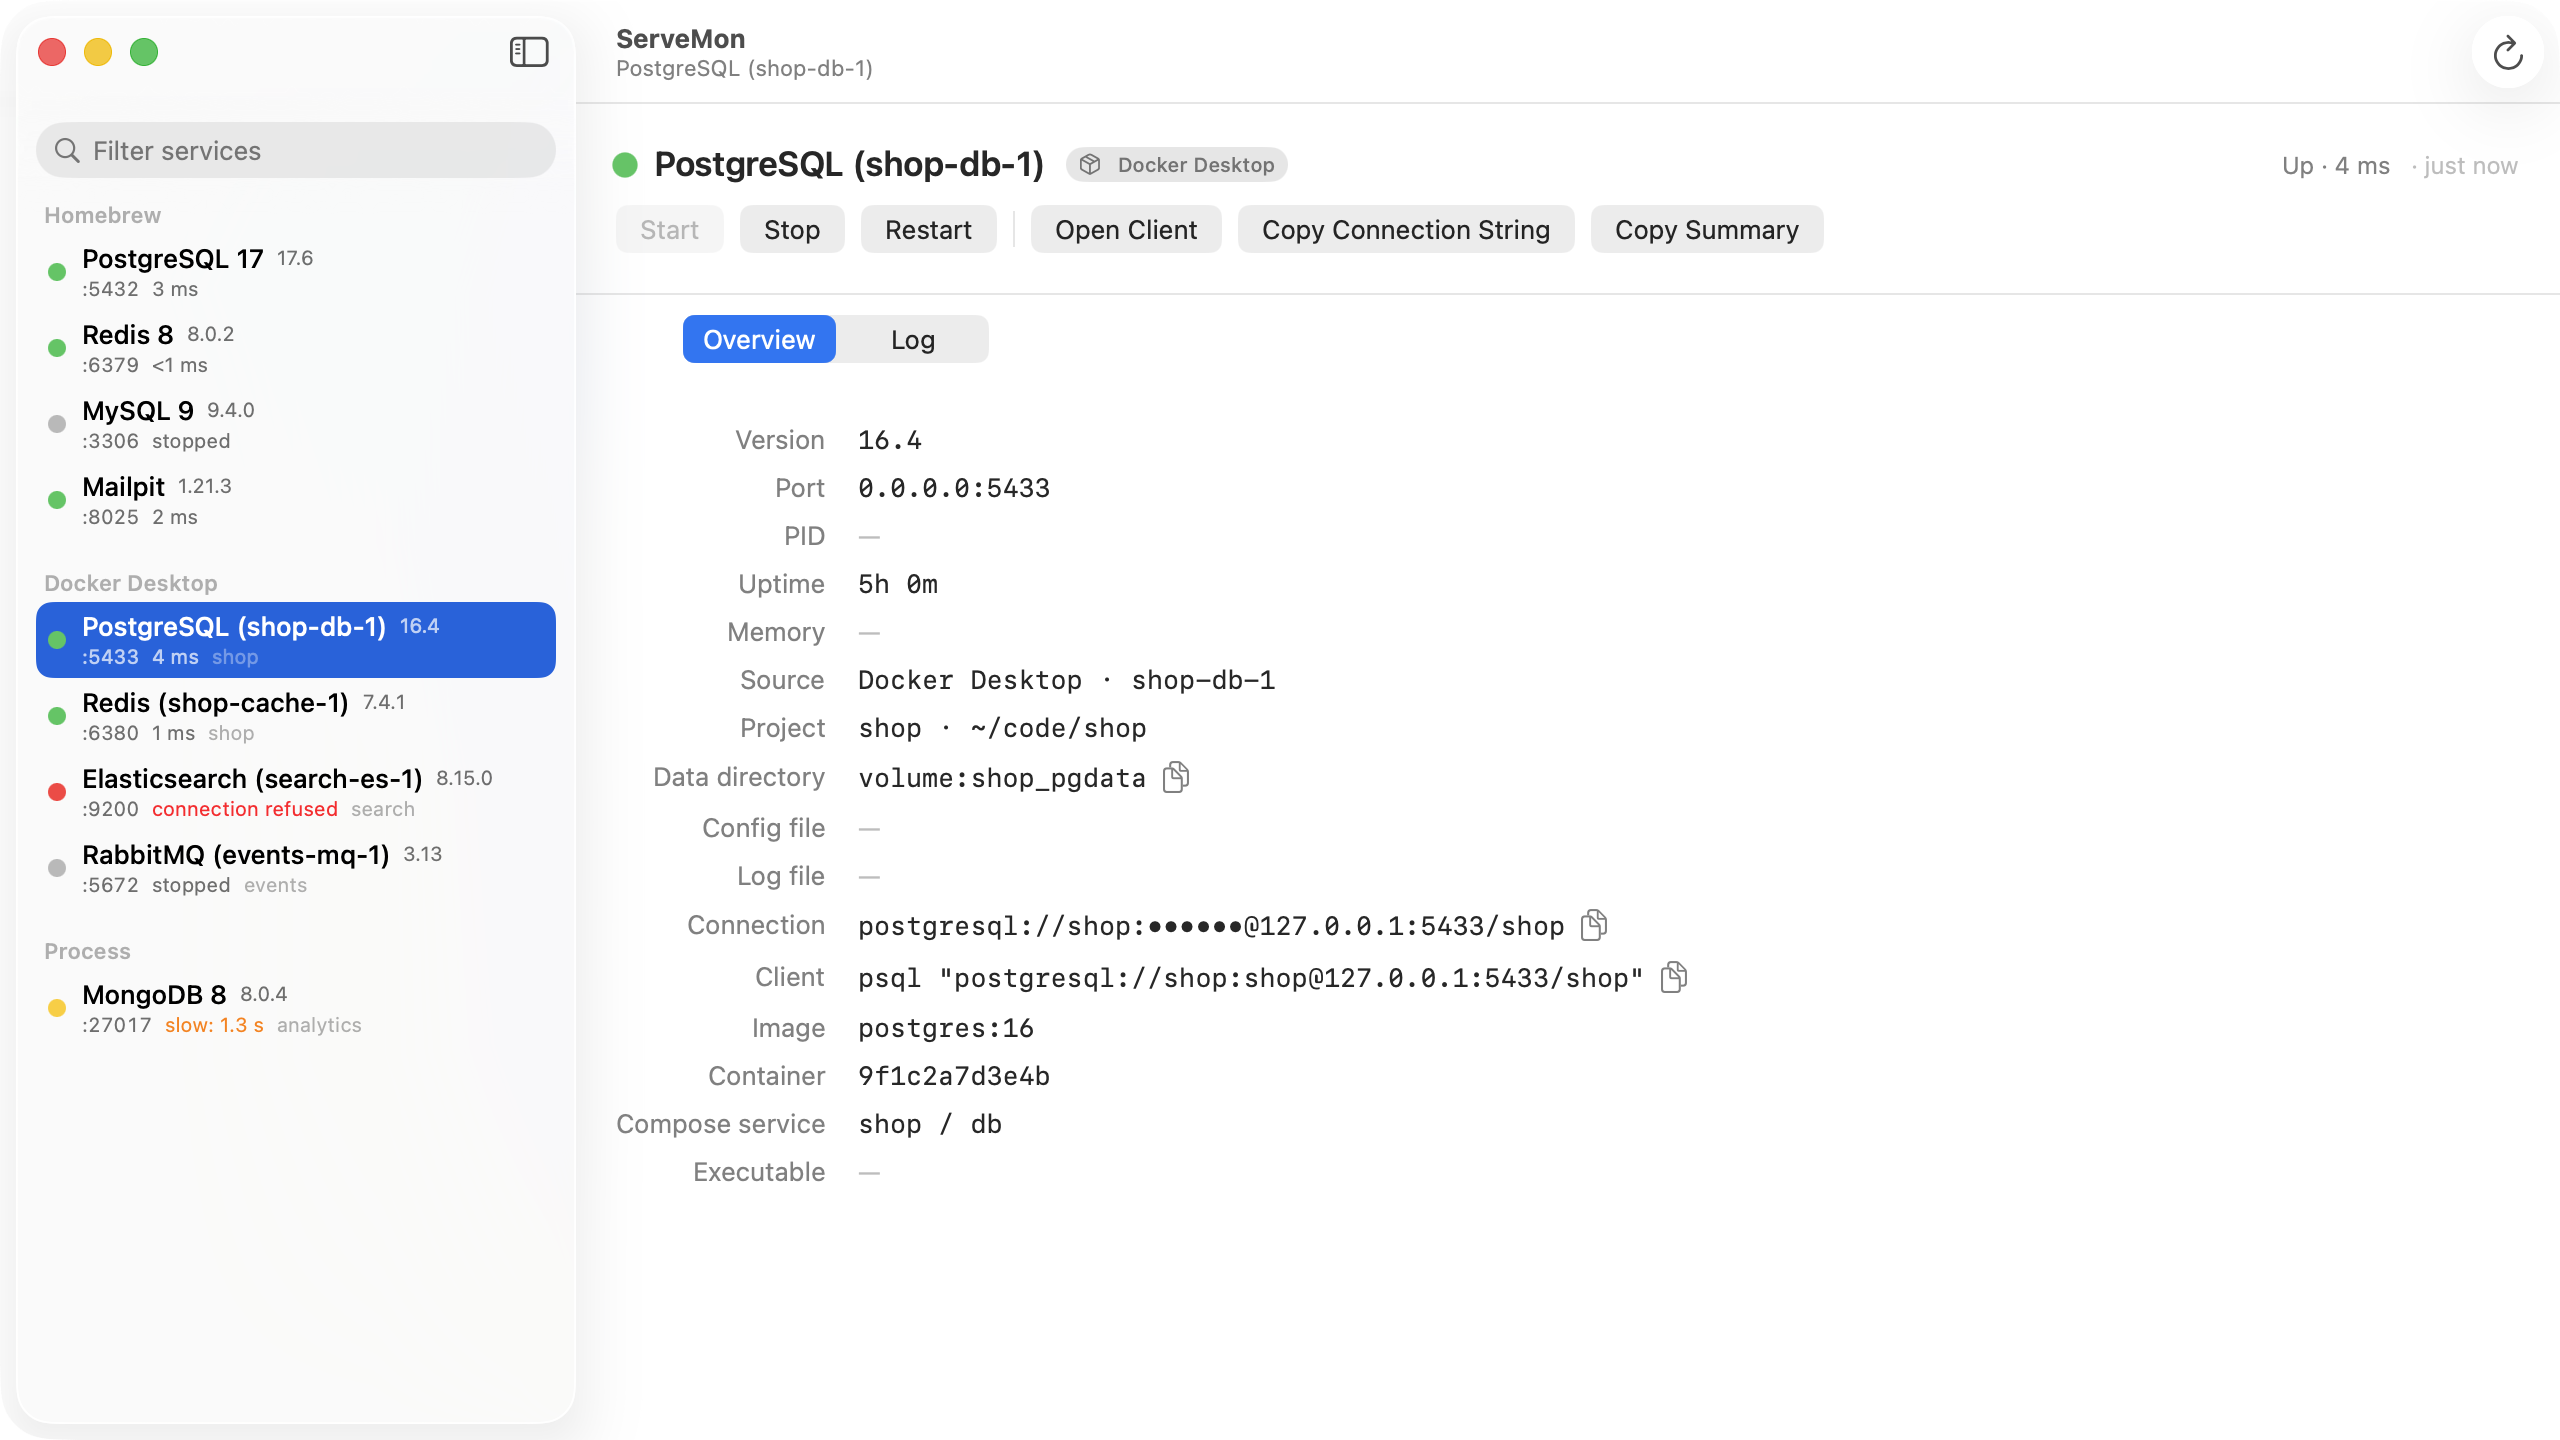The image size is (2560, 1440).
Task: Copy the data directory volume path
Action: tap(1176, 777)
